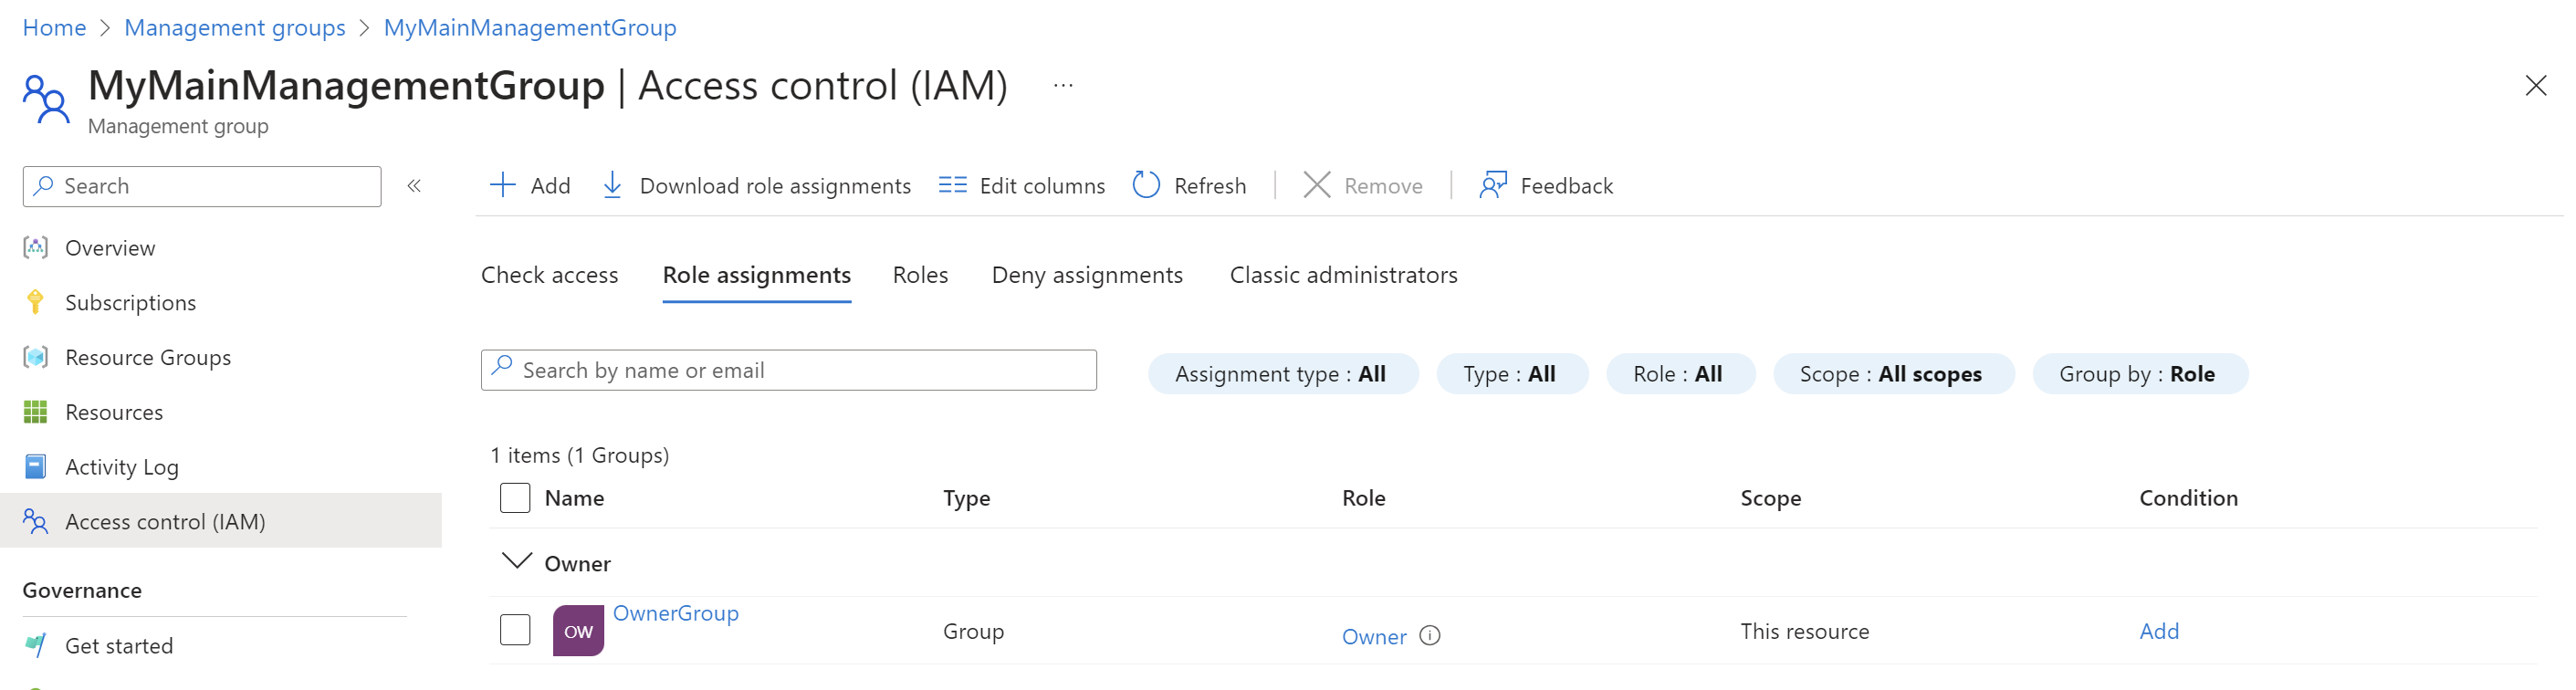Sort by the Scope column header

[x=1770, y=498]
